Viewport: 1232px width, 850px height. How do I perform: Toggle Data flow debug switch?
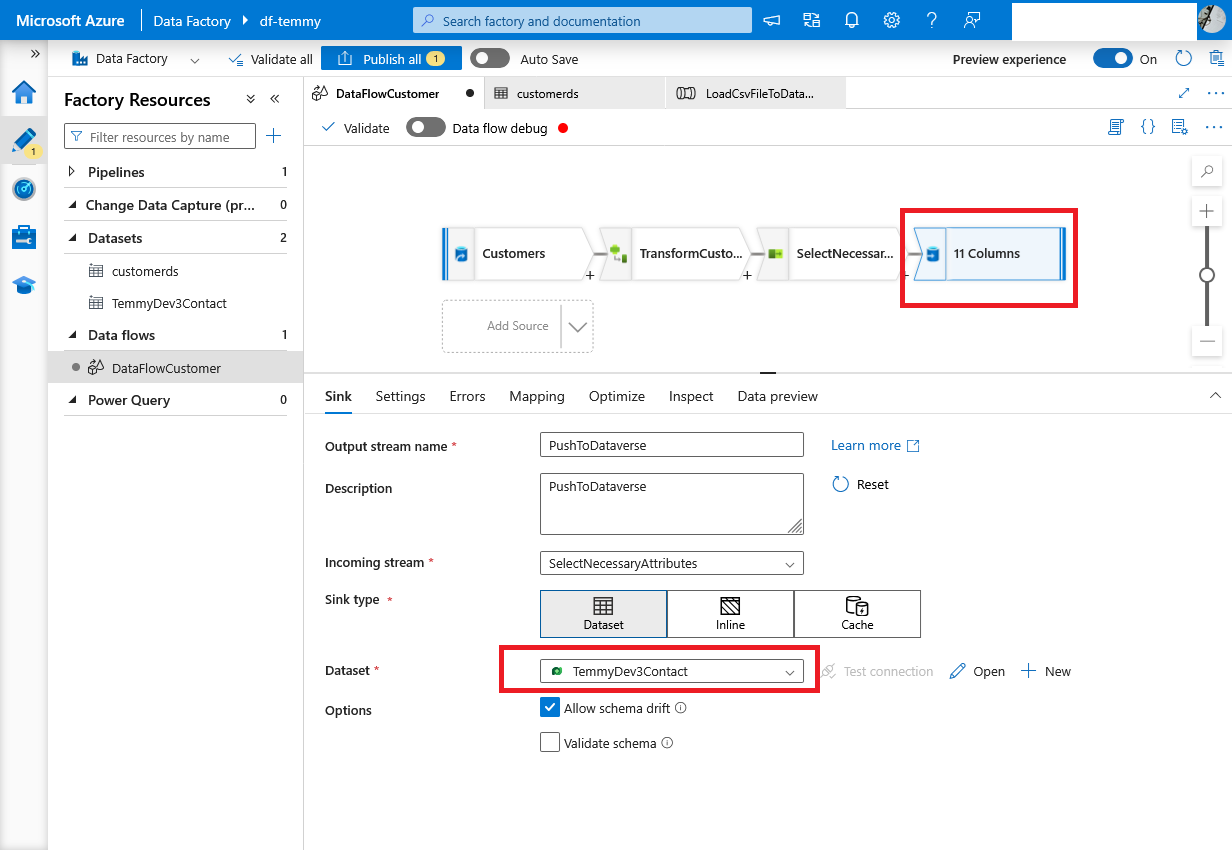tap(426, 128)
